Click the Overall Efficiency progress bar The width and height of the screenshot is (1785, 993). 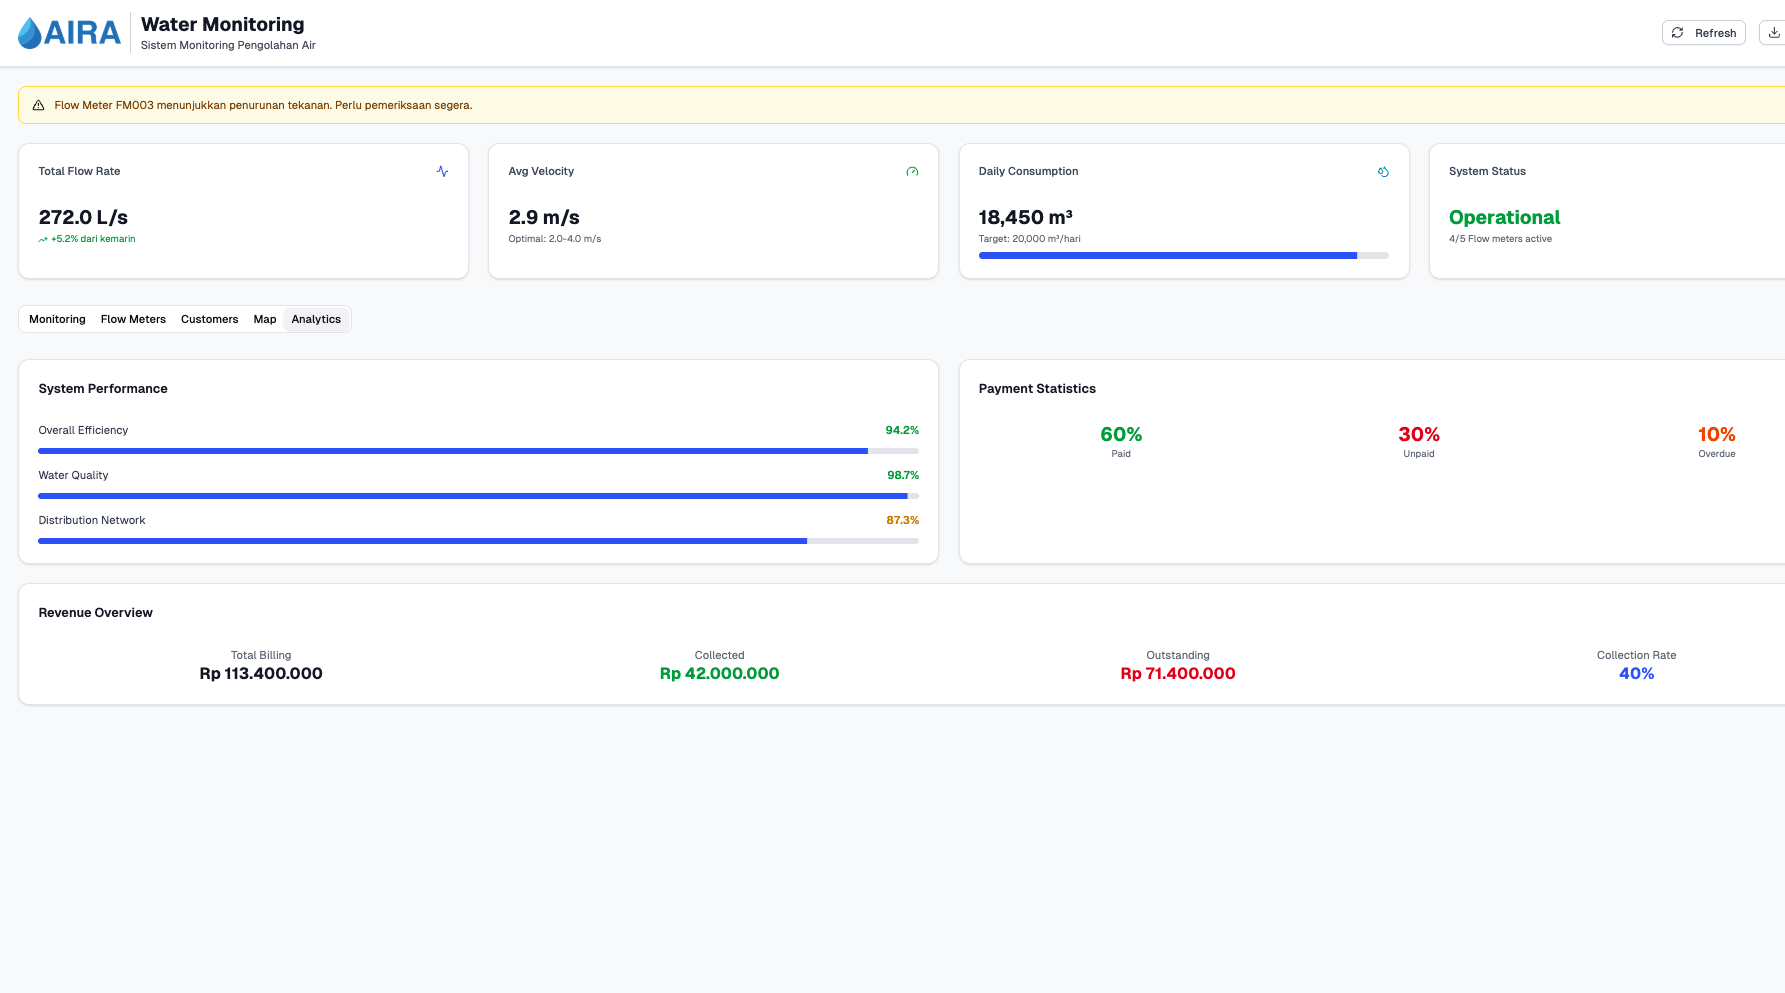point(478,451)
